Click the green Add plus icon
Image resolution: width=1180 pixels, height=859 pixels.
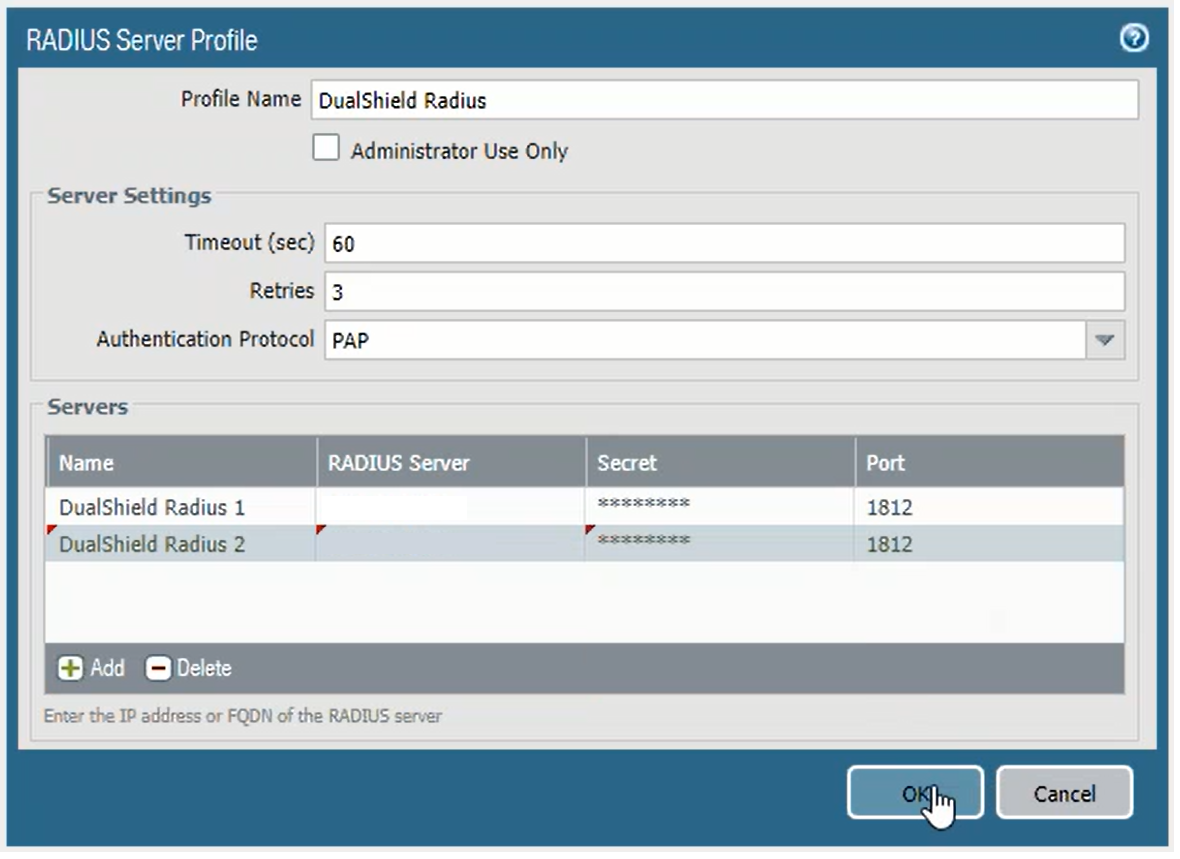(x=70, y=668)
